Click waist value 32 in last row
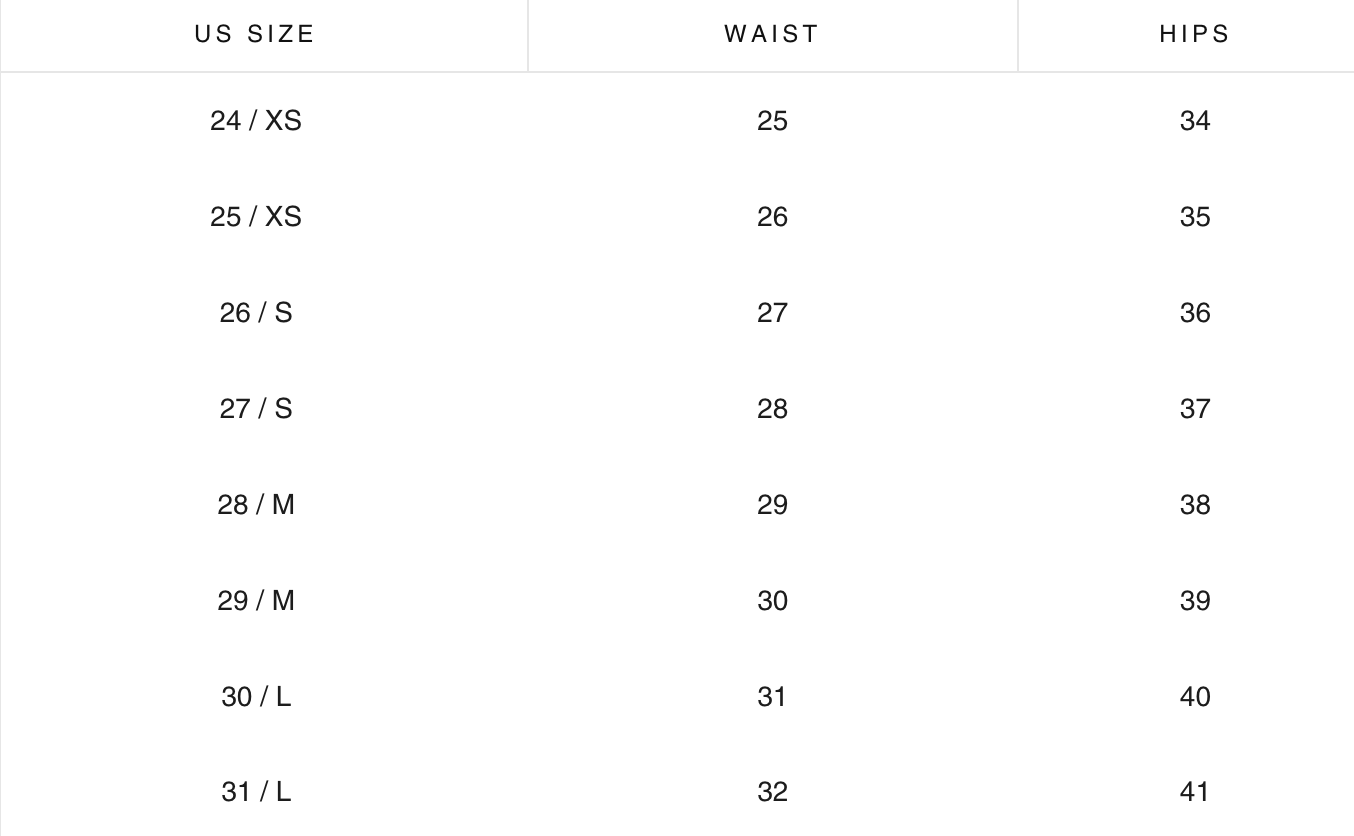The height and width of the screenshot is (836, 1354). (x=772, y=792)
